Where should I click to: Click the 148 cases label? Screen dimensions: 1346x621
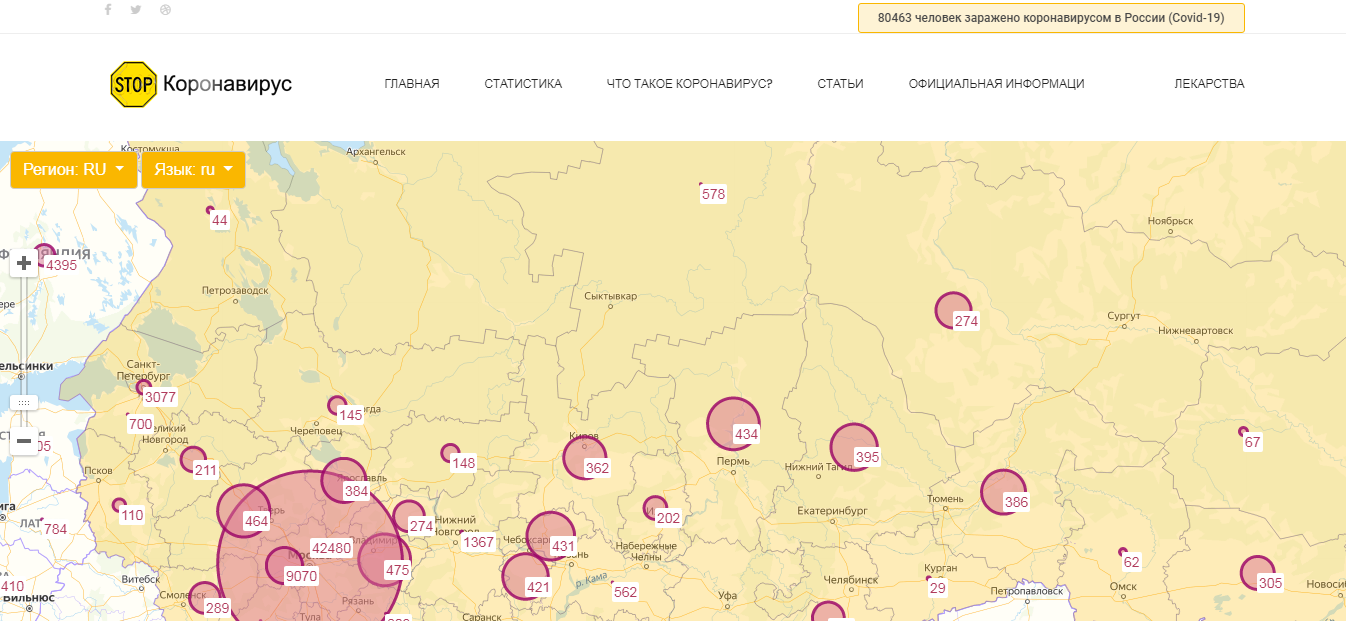(x=464, y=463)
